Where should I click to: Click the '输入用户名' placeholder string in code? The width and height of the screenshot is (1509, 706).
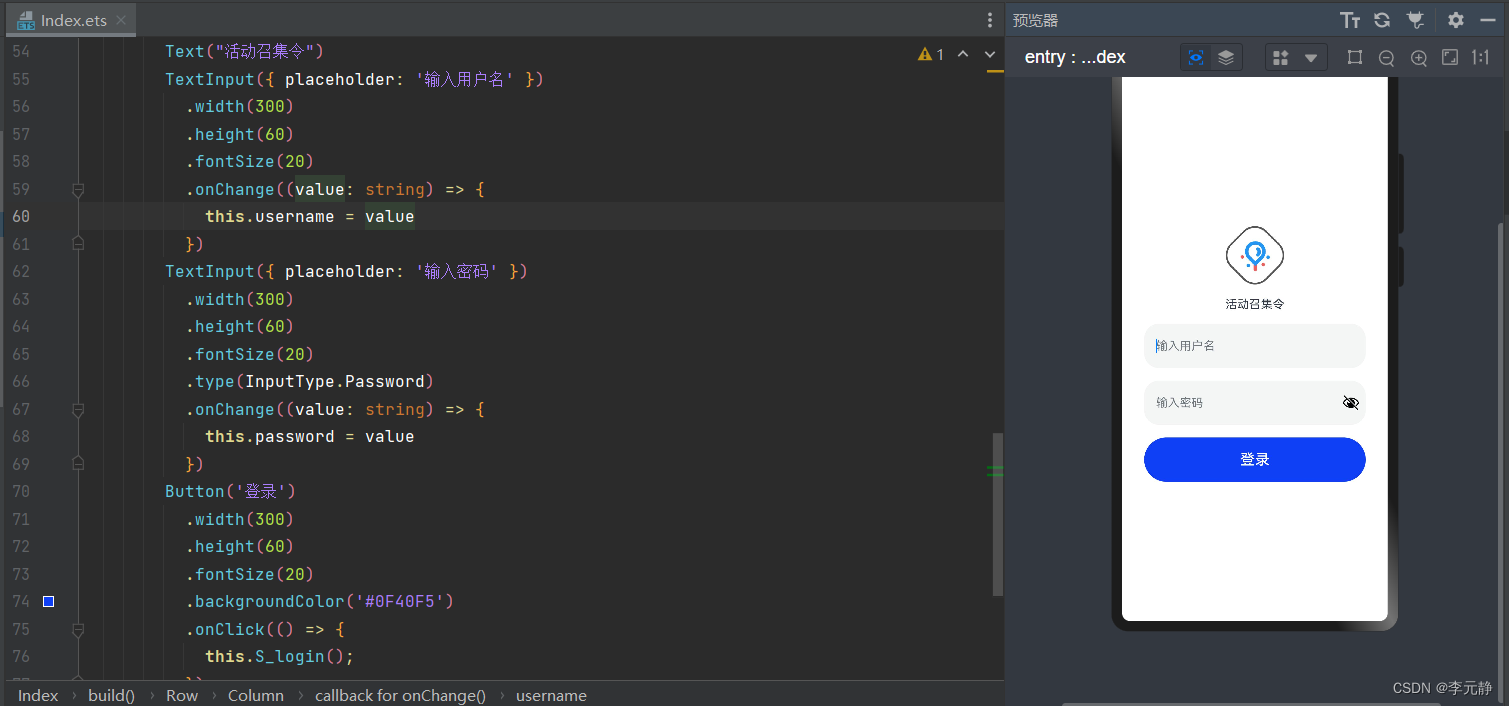pos(465,79)
